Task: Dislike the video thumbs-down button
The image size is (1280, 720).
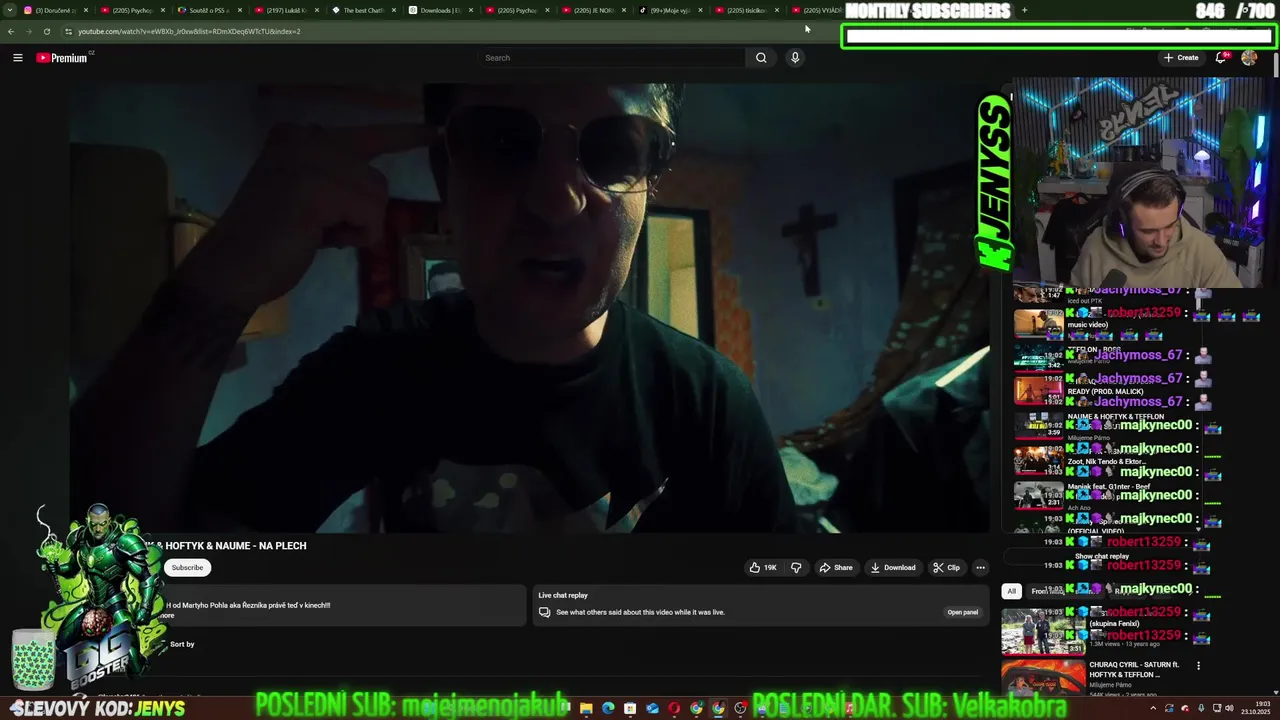Action: coord(796,568)
